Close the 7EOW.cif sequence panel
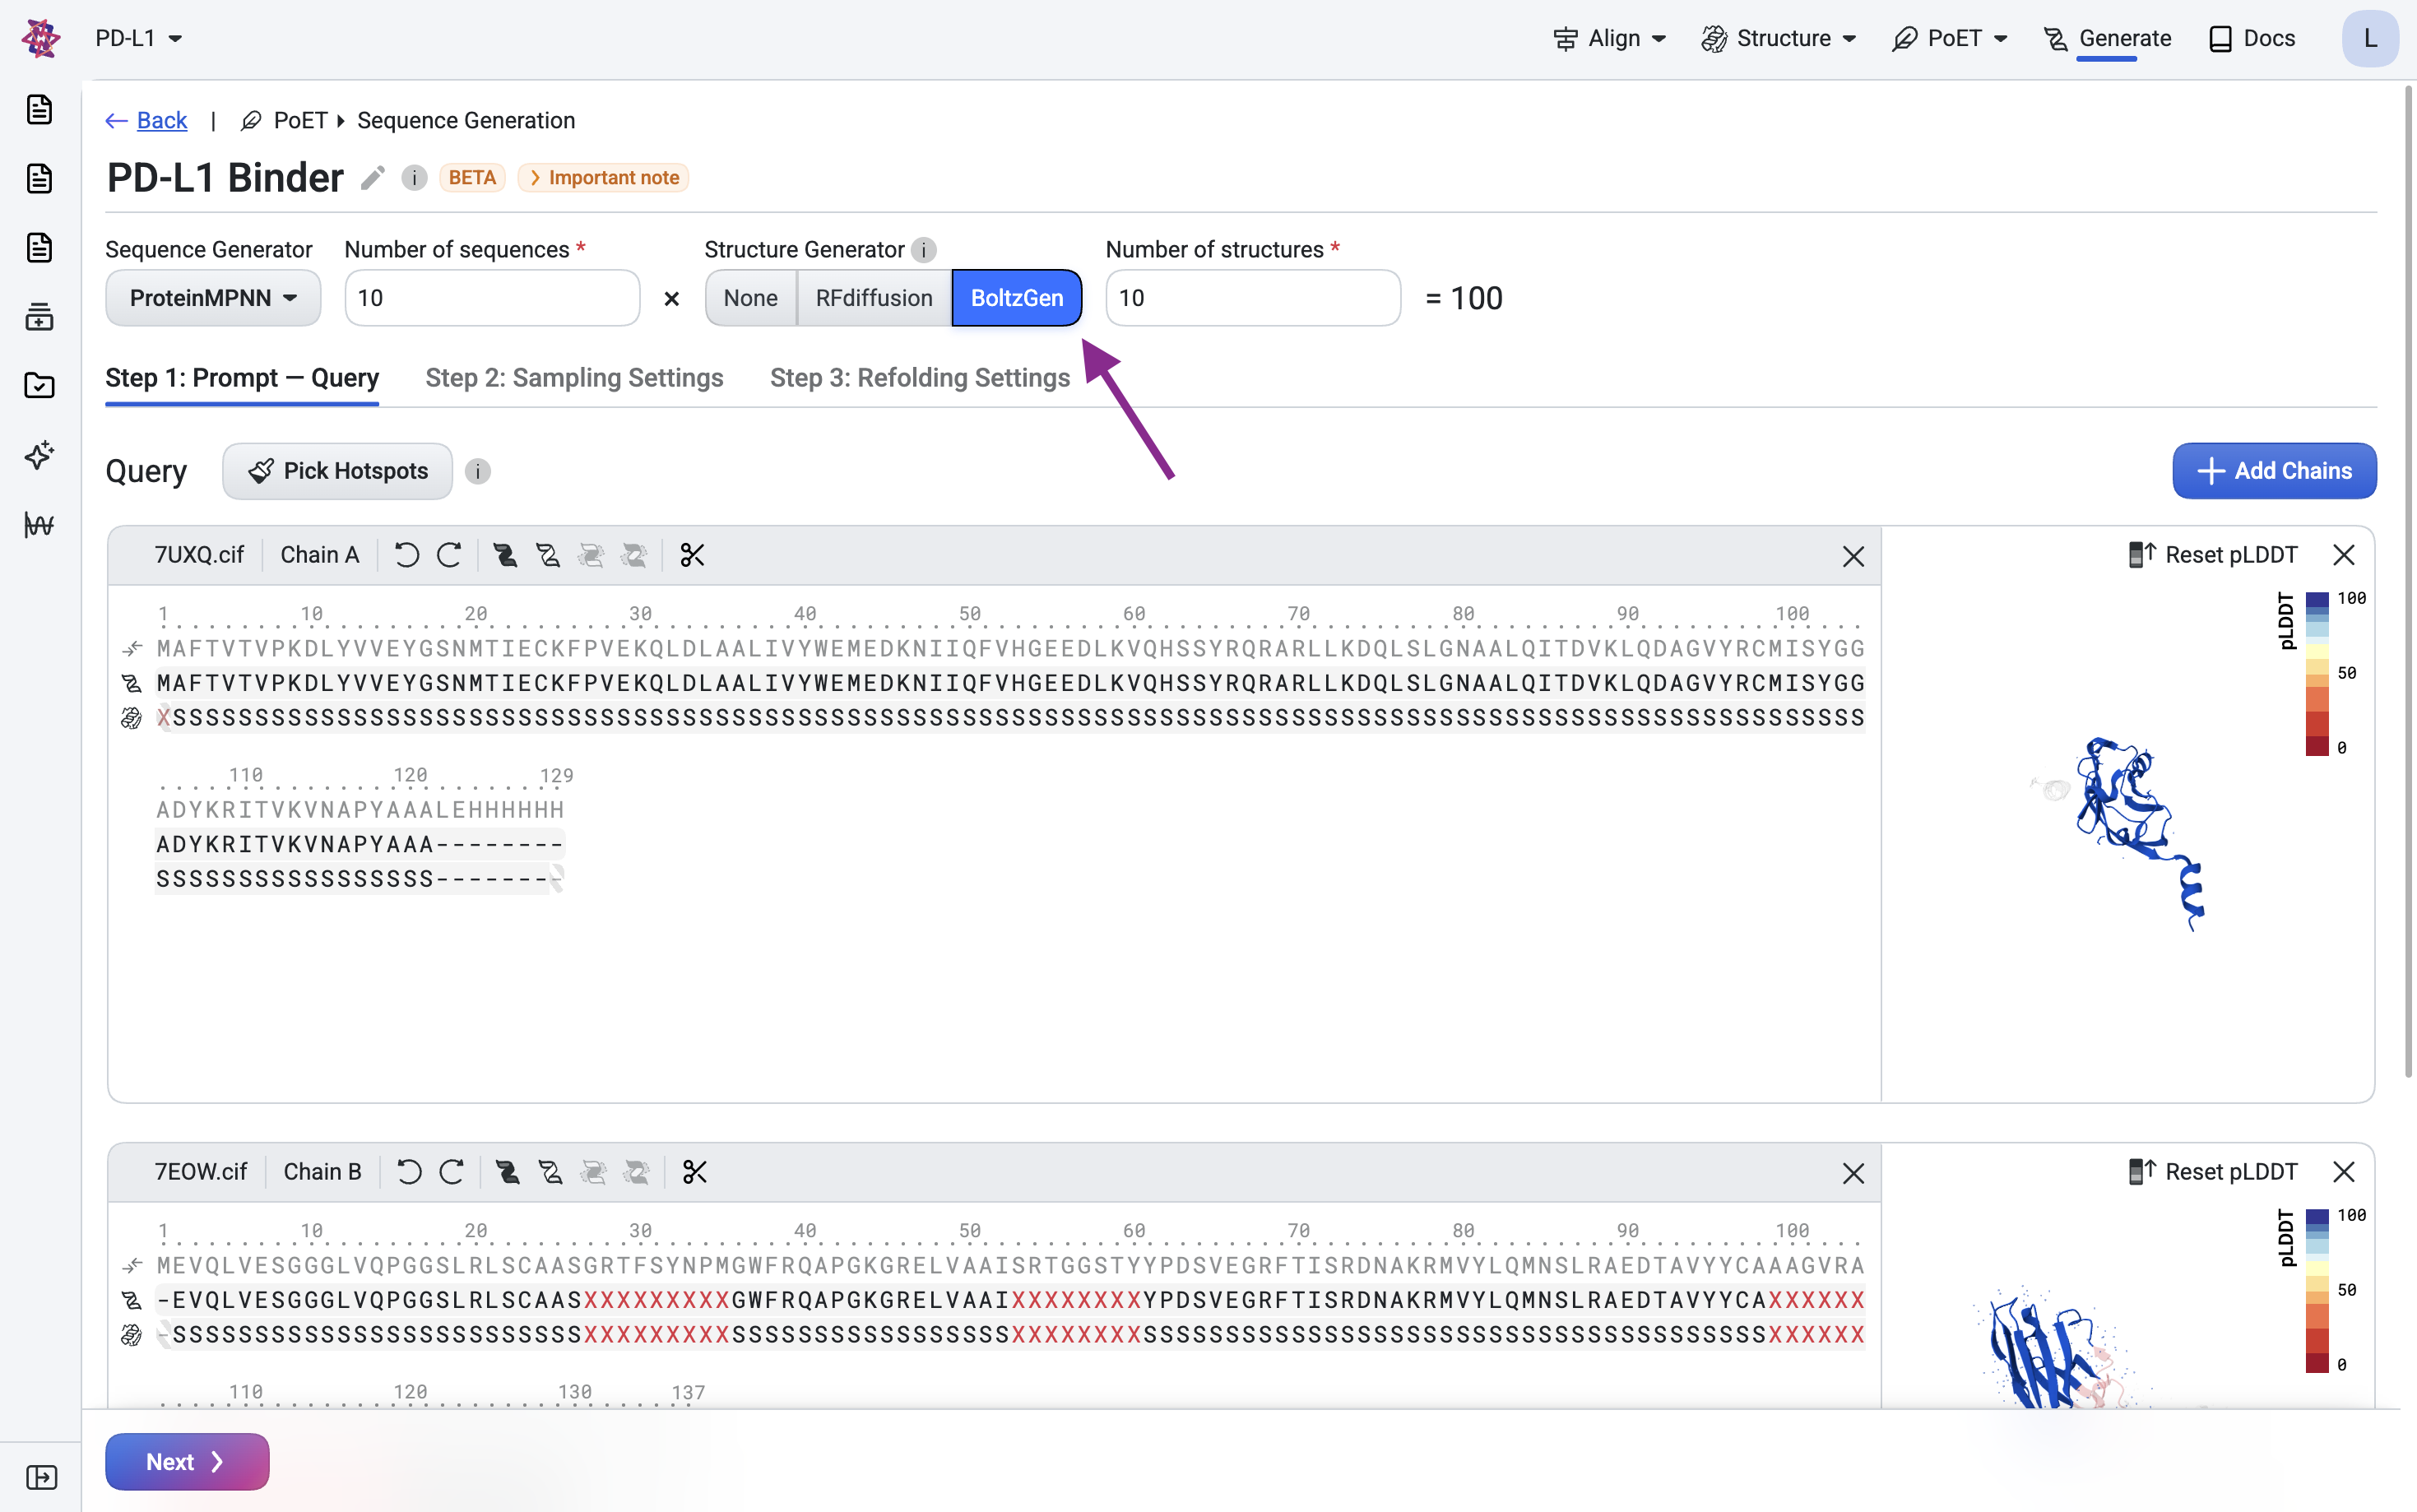 click(1853, 1173)
